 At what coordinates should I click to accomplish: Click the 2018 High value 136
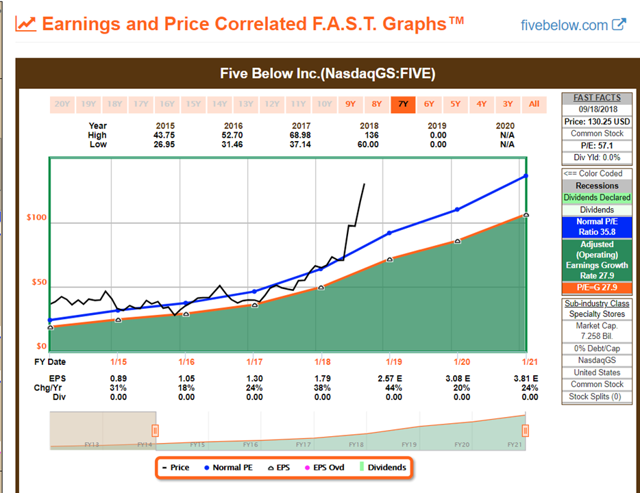371,135
